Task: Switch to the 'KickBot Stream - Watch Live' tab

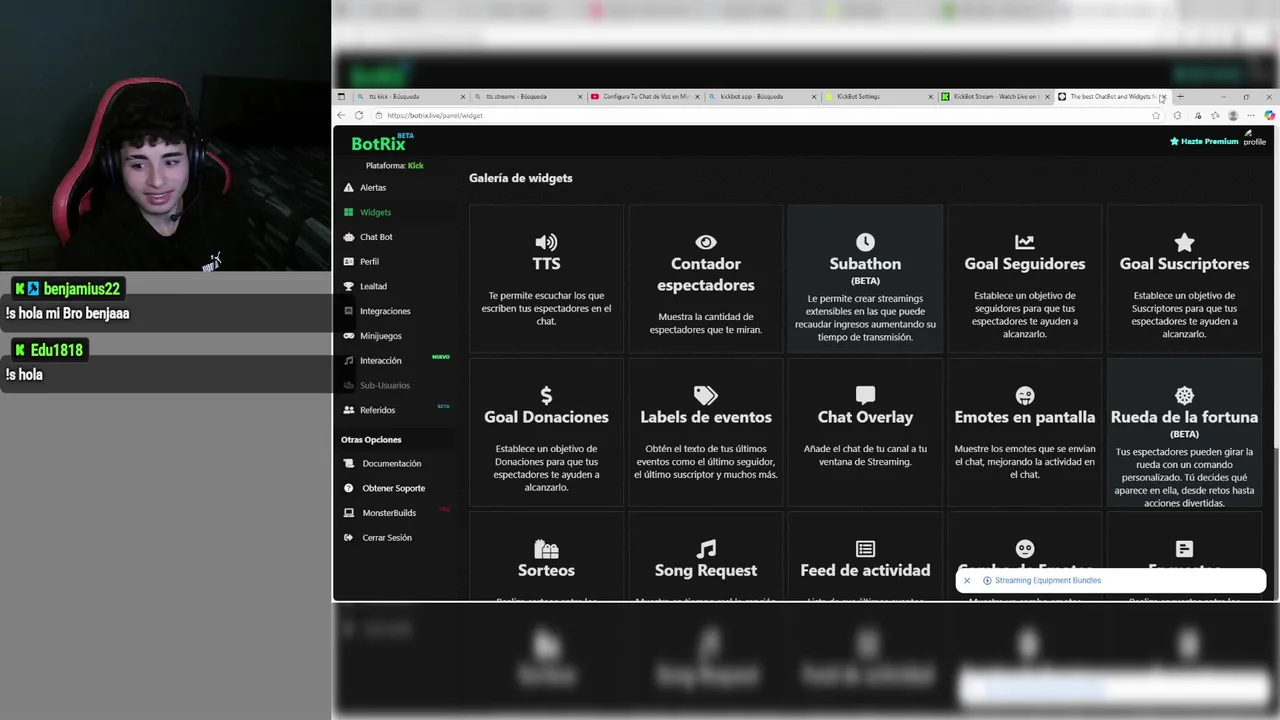Action: pyautogui.click(x=995, y=97)
